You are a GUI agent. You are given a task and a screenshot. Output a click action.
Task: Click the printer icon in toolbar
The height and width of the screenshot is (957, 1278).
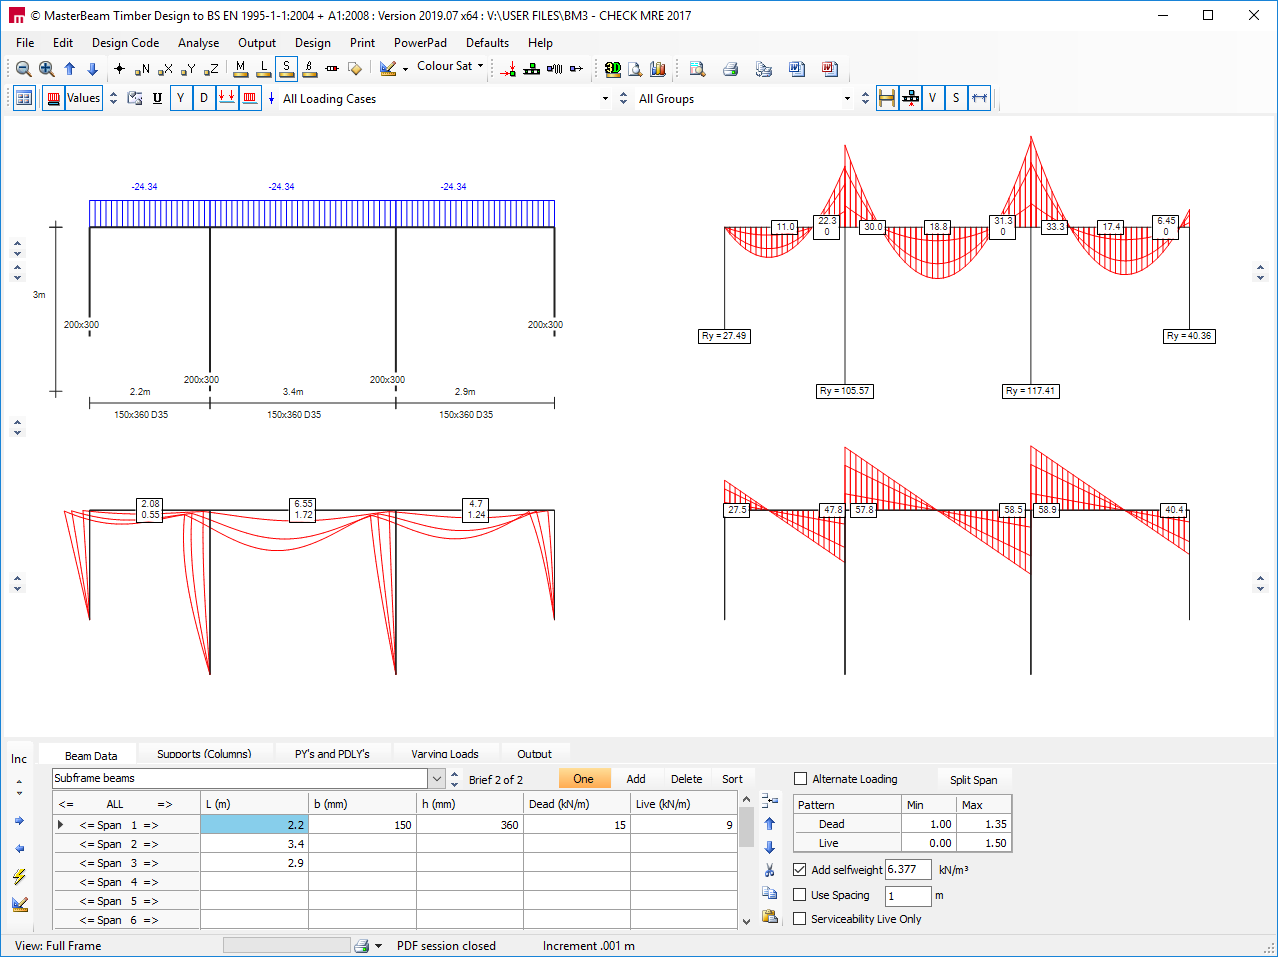click(x=730, y=69)
